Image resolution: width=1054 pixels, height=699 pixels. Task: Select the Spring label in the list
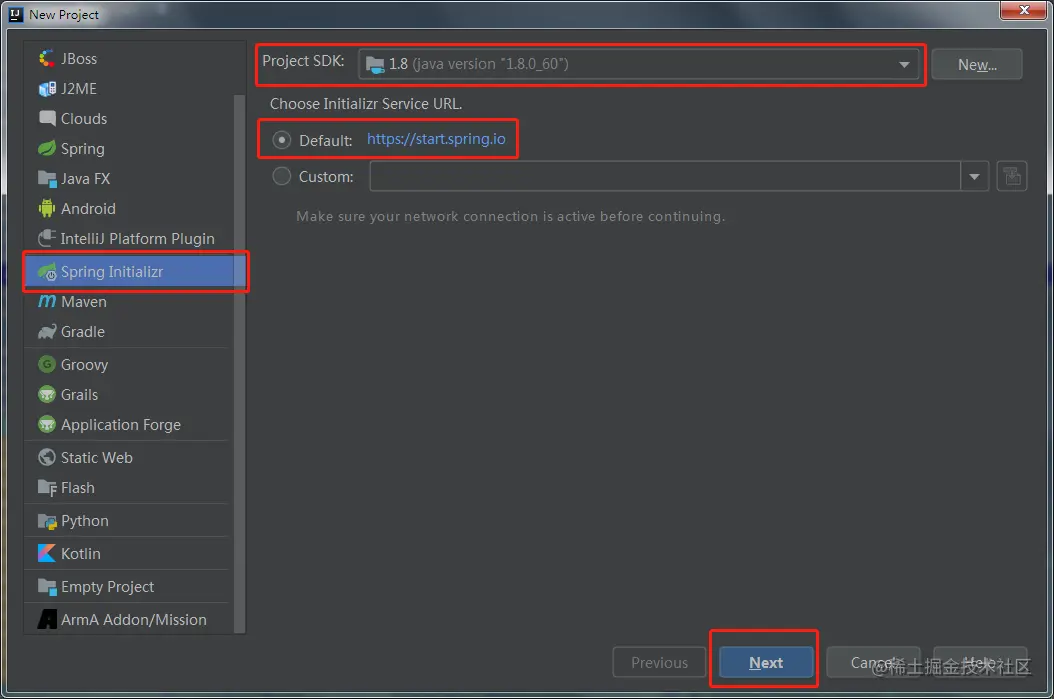(83, 149)
